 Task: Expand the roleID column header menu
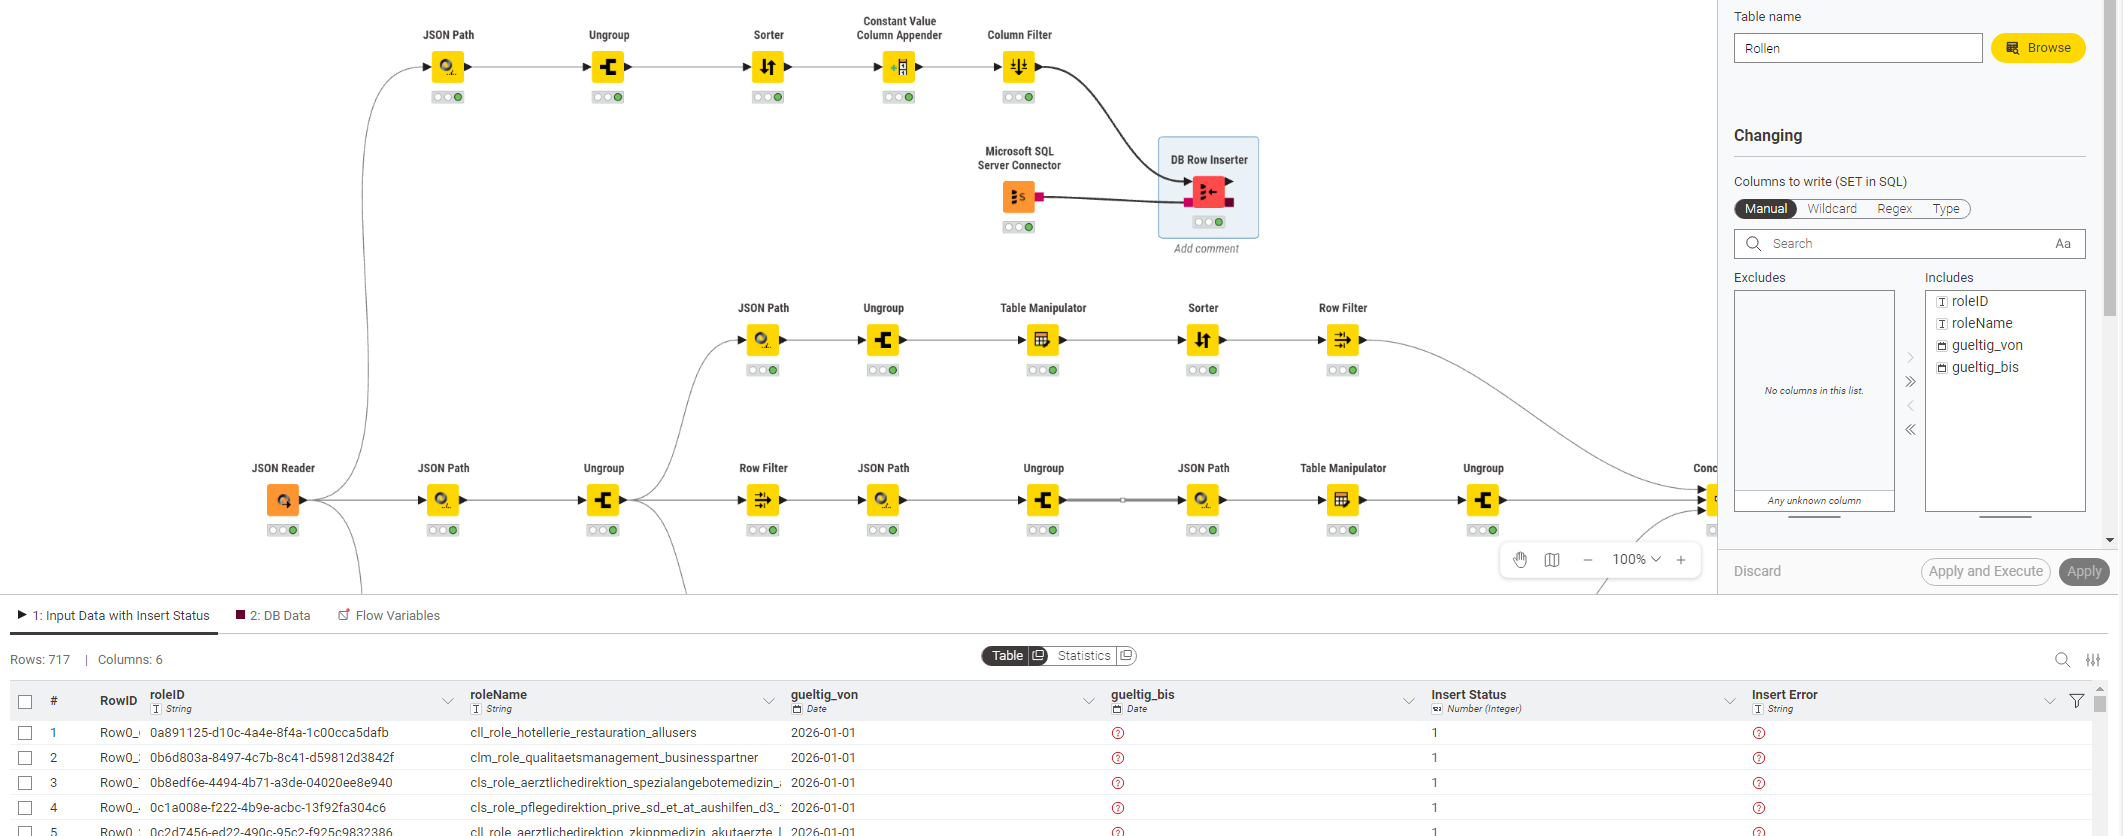pyautogui.click(x=448, y=702)
